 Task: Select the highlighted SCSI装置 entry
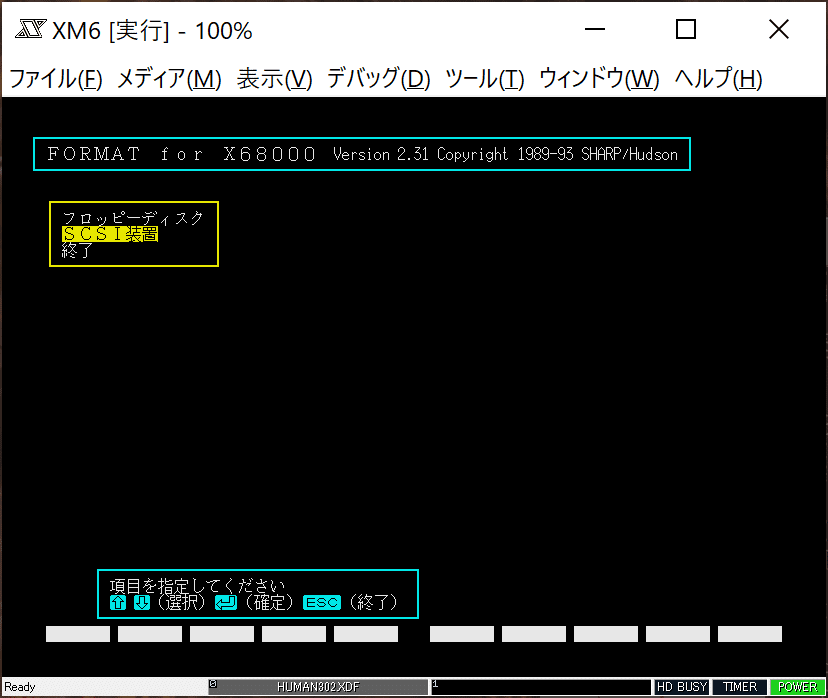tap(110, 234)
